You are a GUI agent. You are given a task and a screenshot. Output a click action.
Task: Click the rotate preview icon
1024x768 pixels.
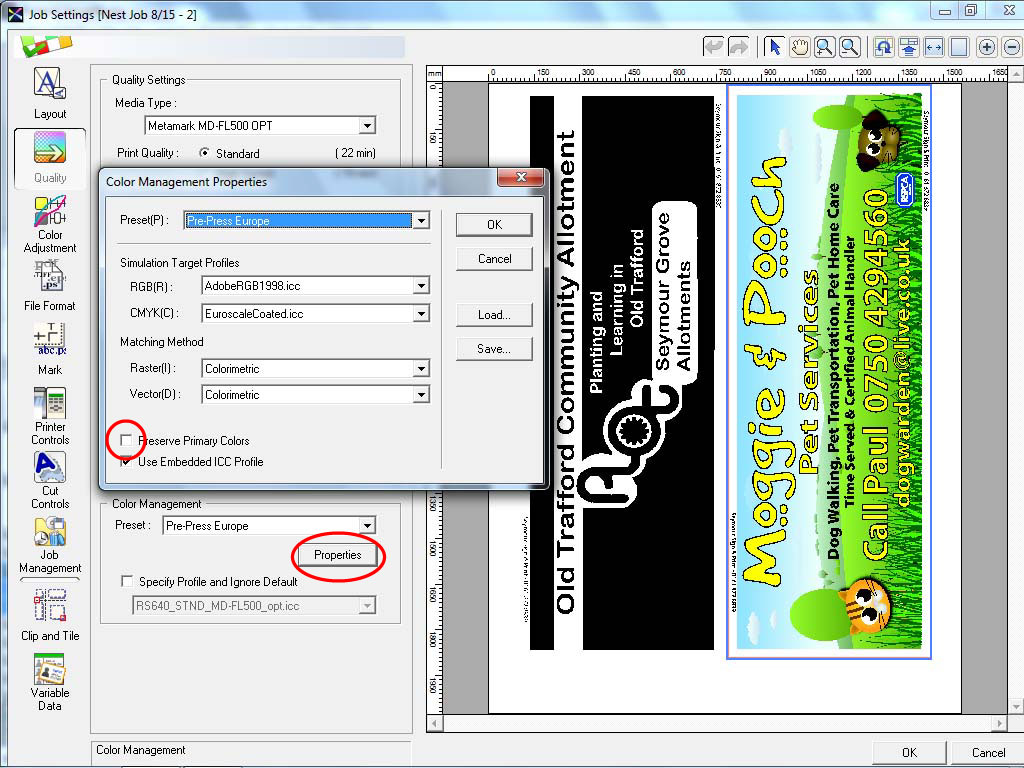click(x=883, y=47)
